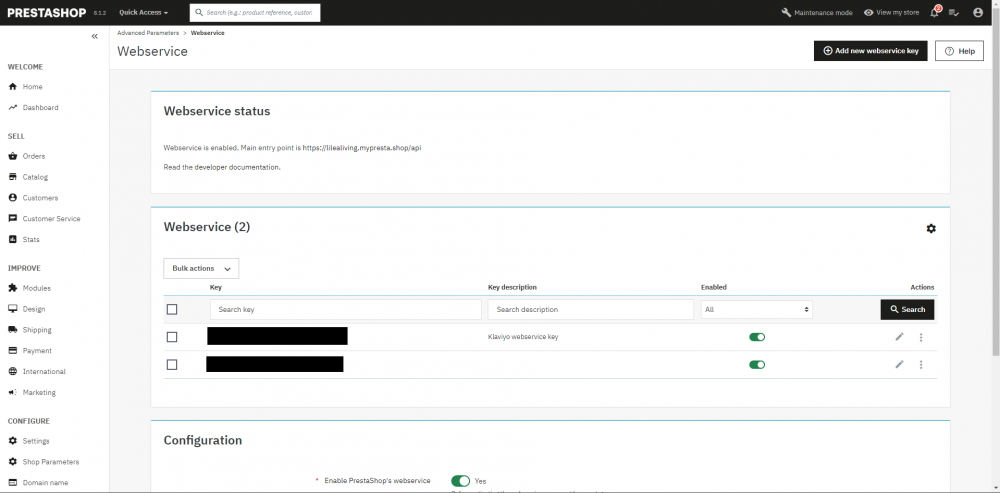1000x493 pixels.
Task: Open Shop Parameters menu item
Action: [51, 462]
